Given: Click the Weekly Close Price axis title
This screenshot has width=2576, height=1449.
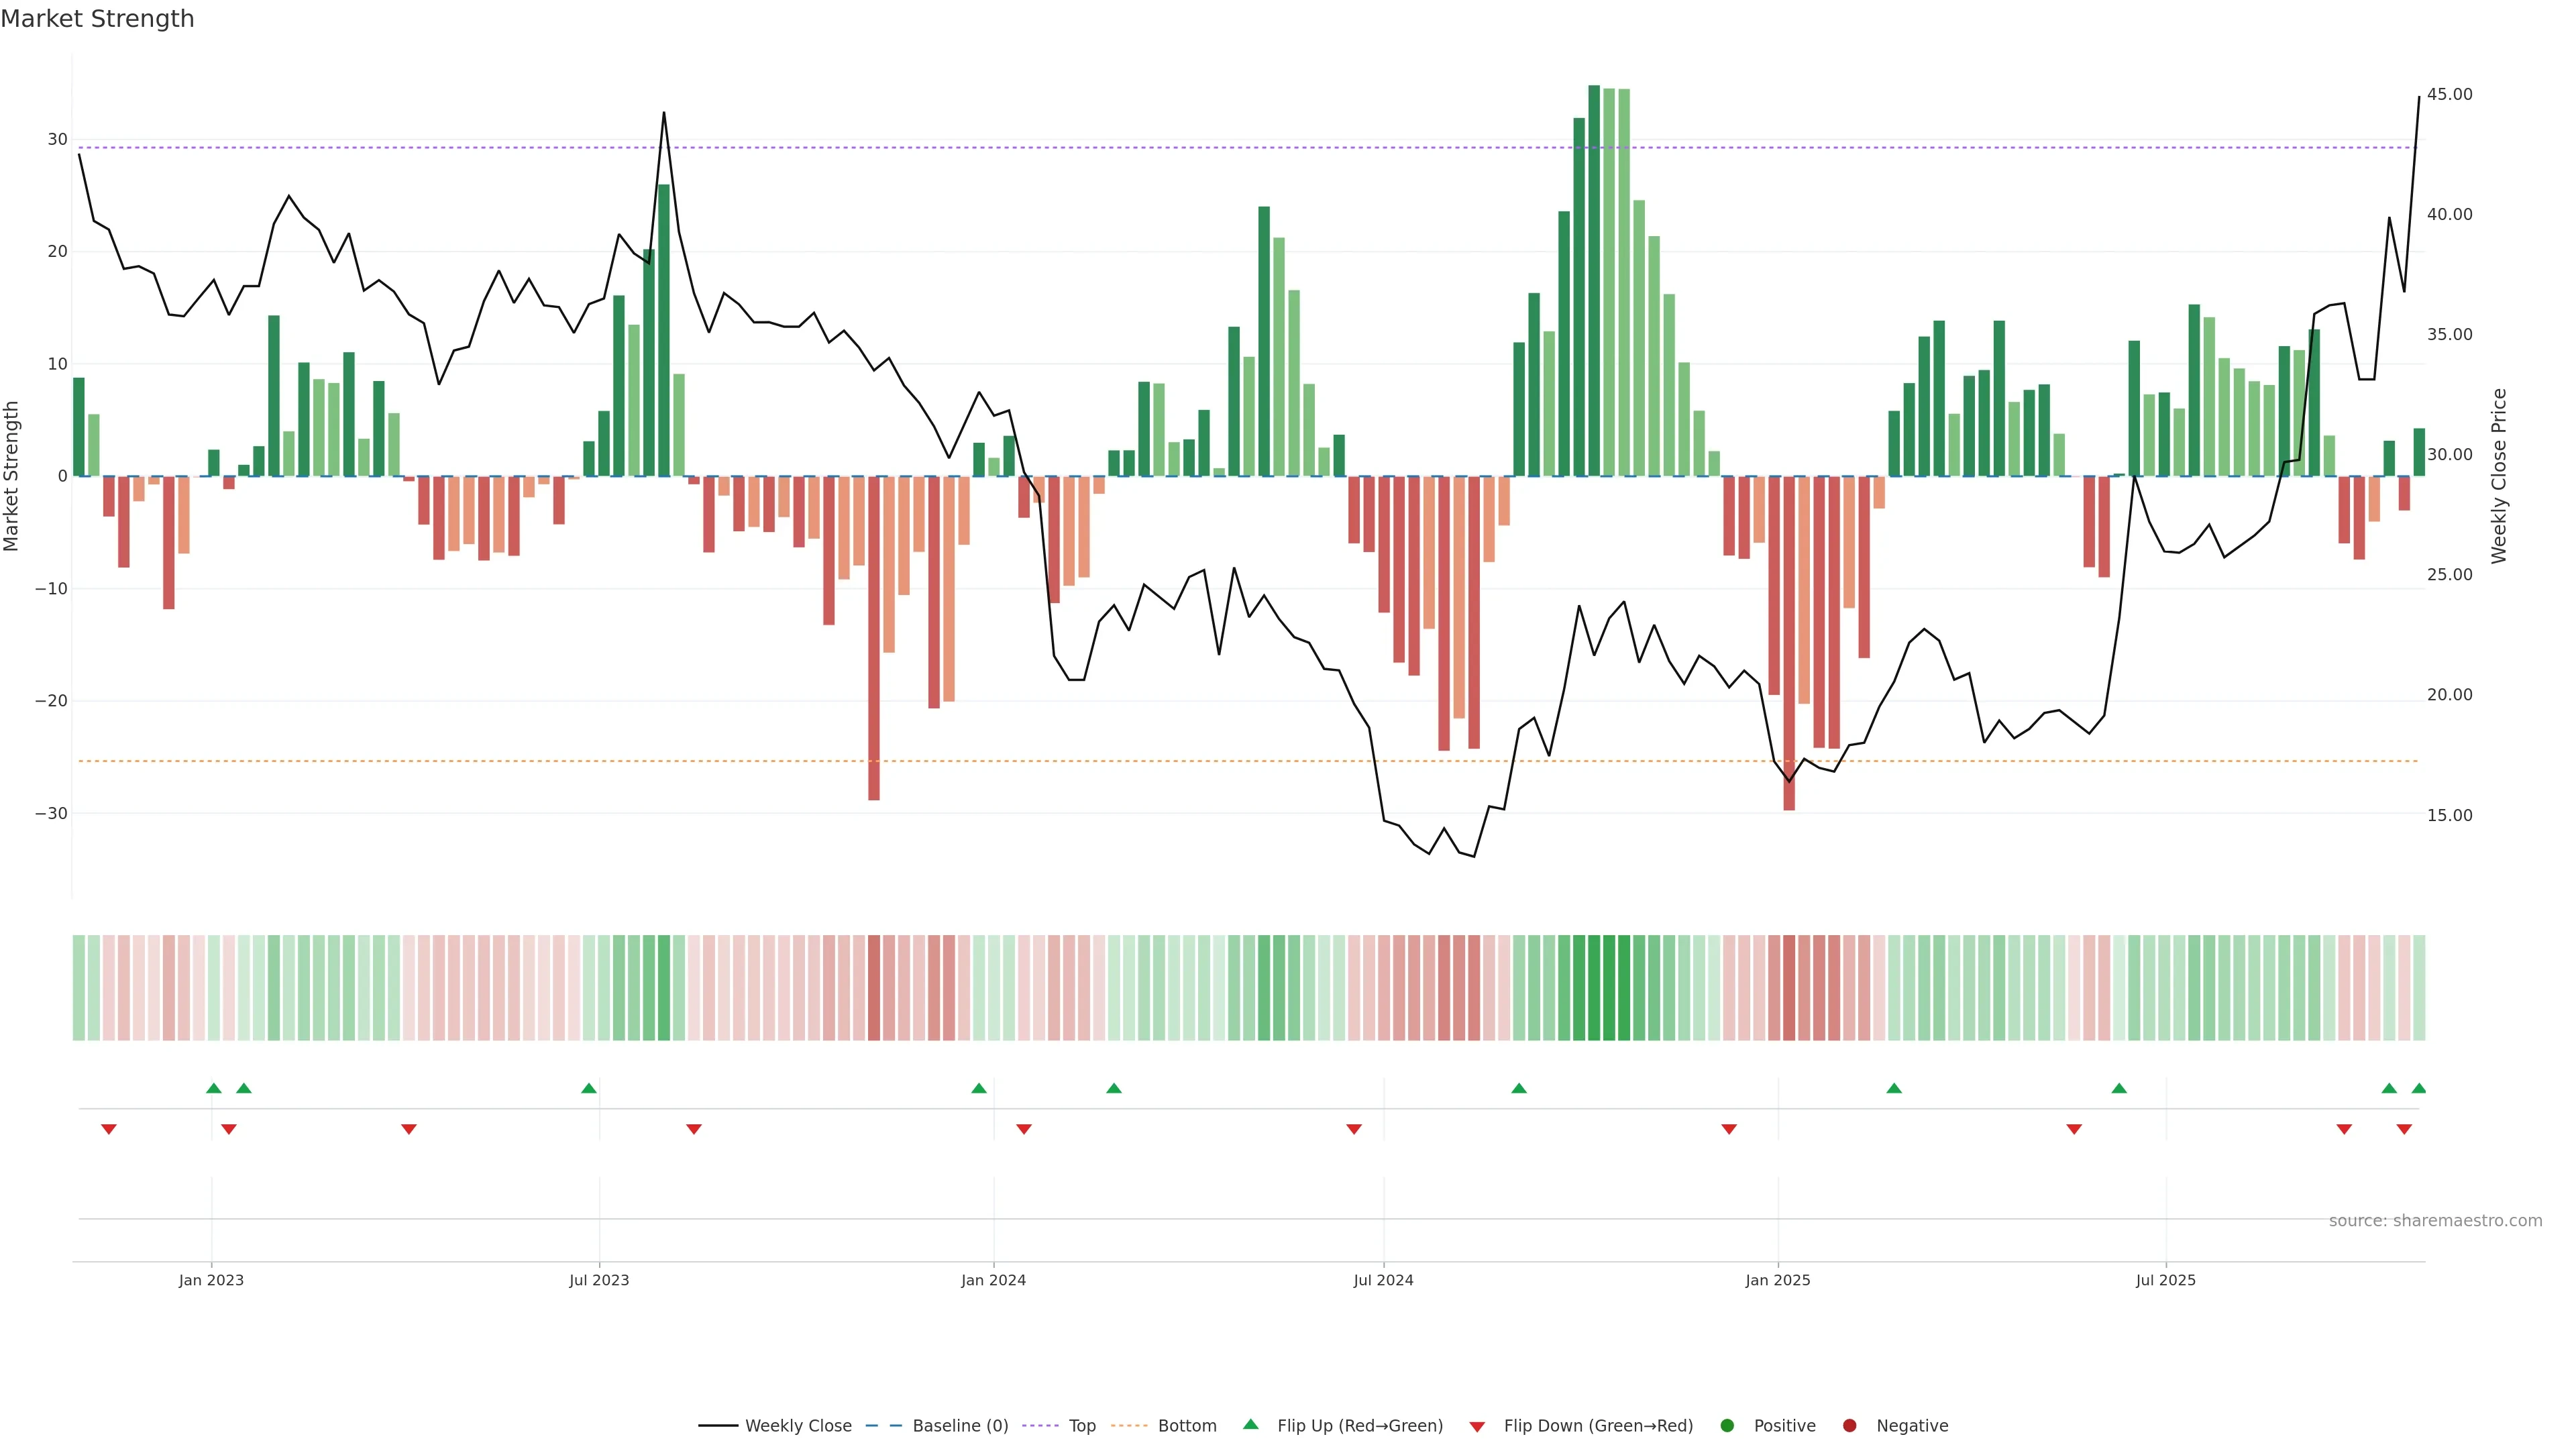Looking at the screenshot, I should coord(2499,476).
